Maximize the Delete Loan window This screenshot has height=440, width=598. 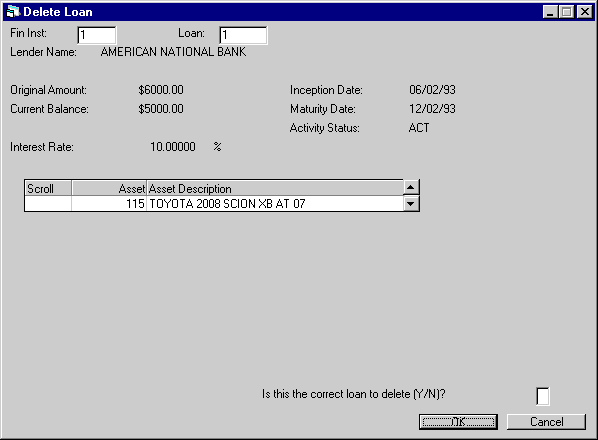567,12
